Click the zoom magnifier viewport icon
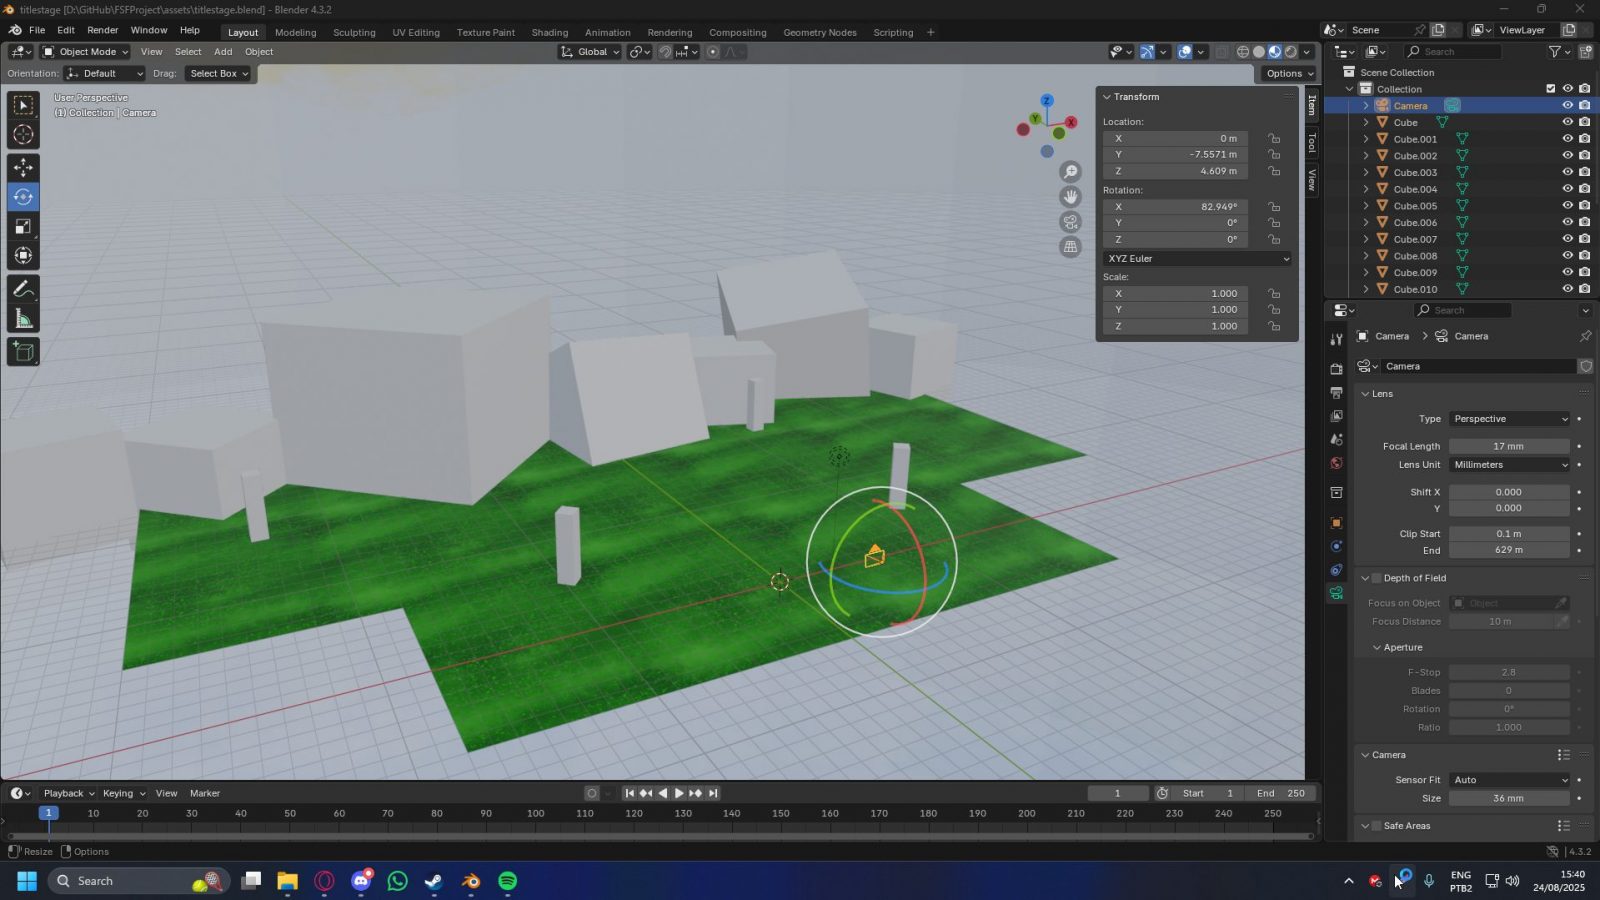Screen dimensions: 1600x900 (1070, 172)
